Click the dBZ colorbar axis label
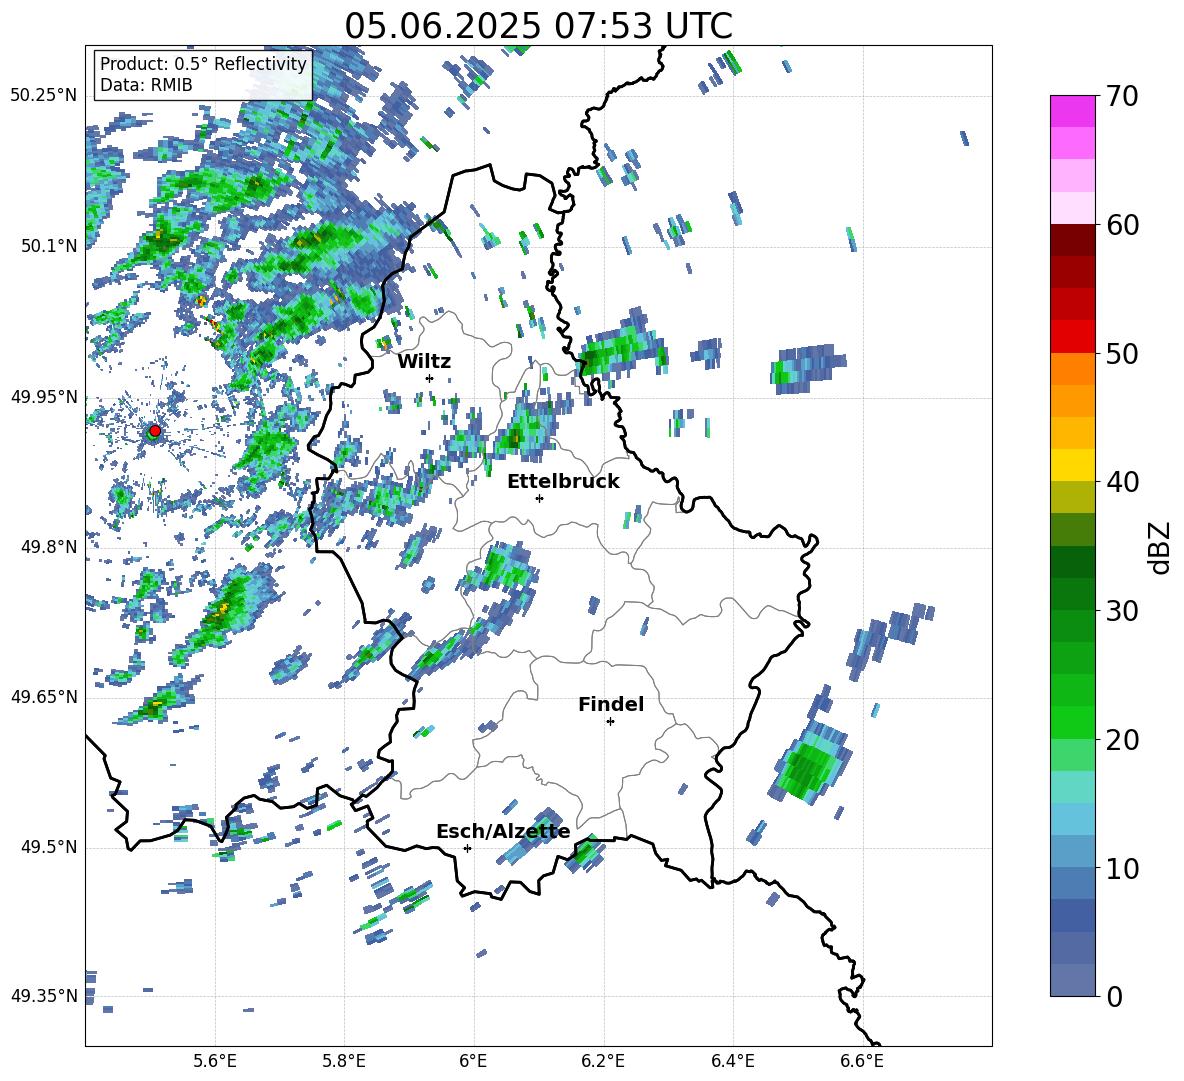This screenshot has width=1184, height=1081. [1161, 547]
